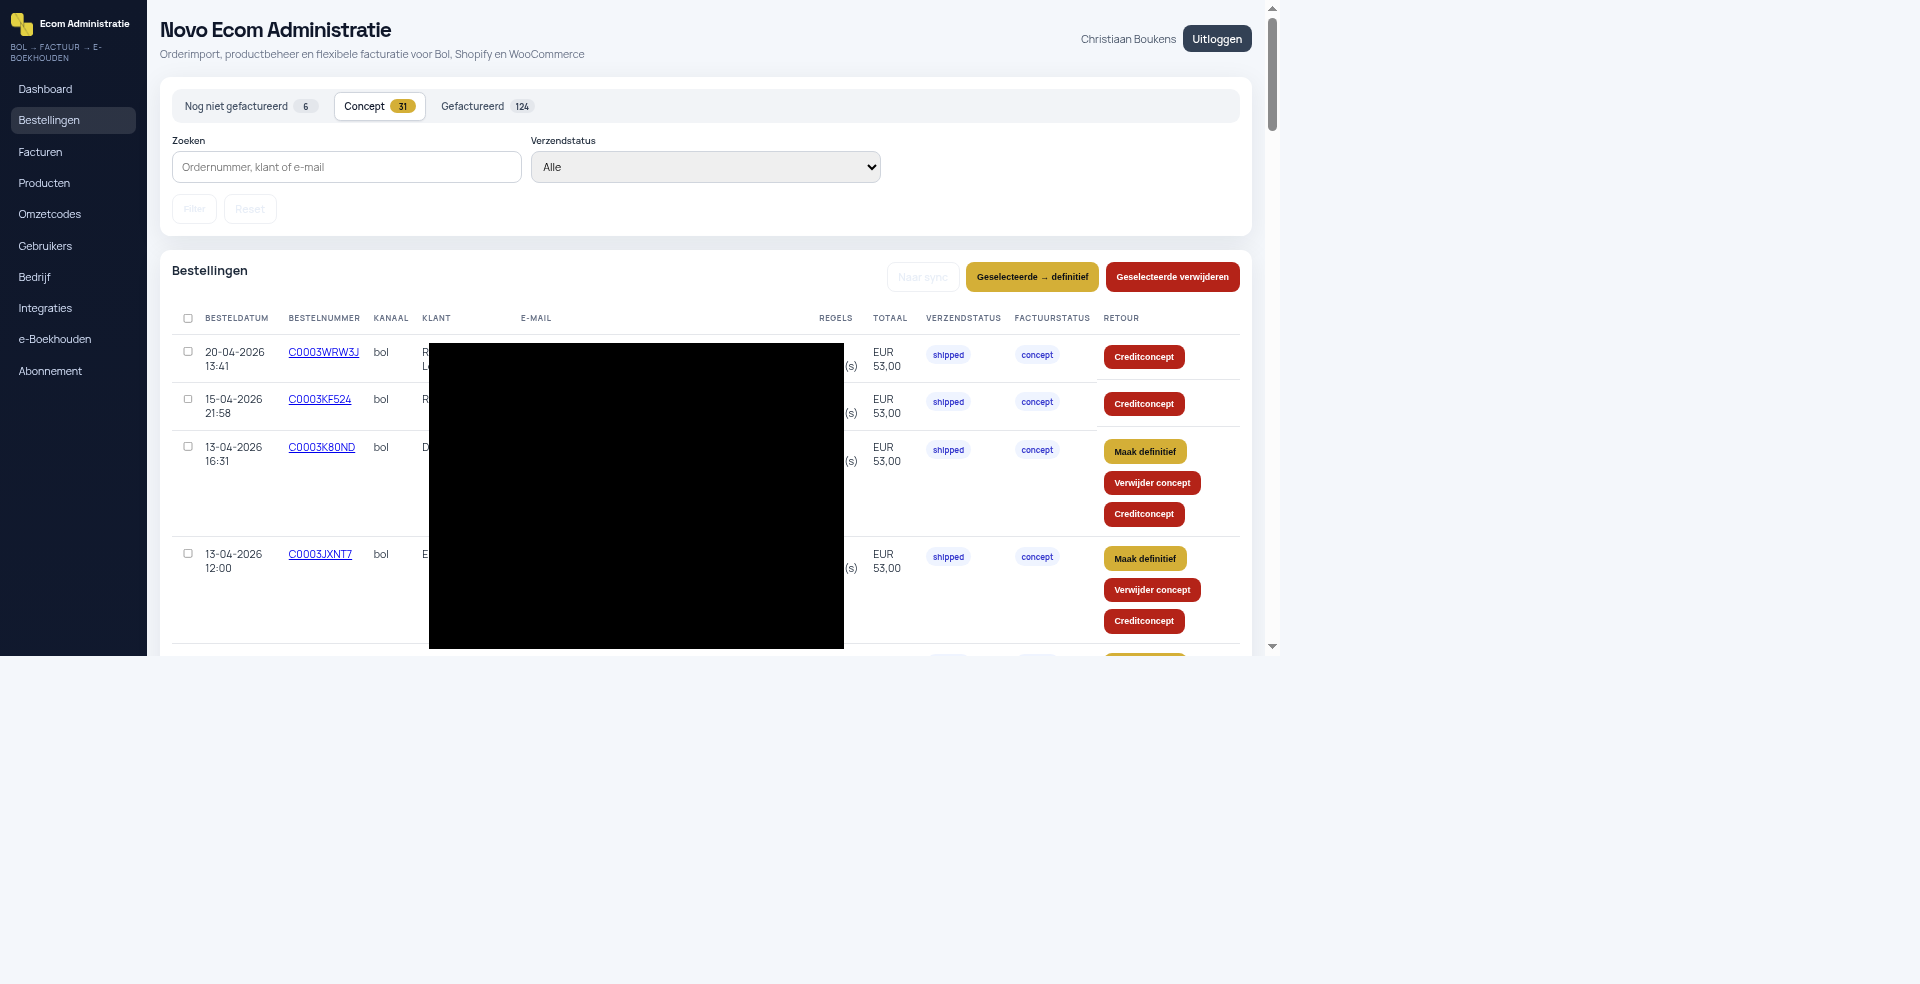Check the box for order C0003JXNT7
This screenshot has width=1920, height=984.
[188, 554]
